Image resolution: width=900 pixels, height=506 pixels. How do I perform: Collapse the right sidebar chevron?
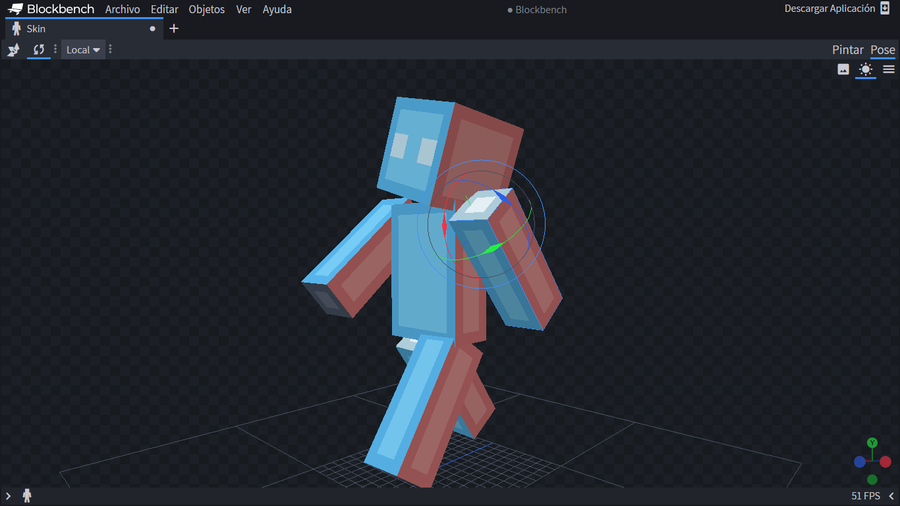click(891, 496)
